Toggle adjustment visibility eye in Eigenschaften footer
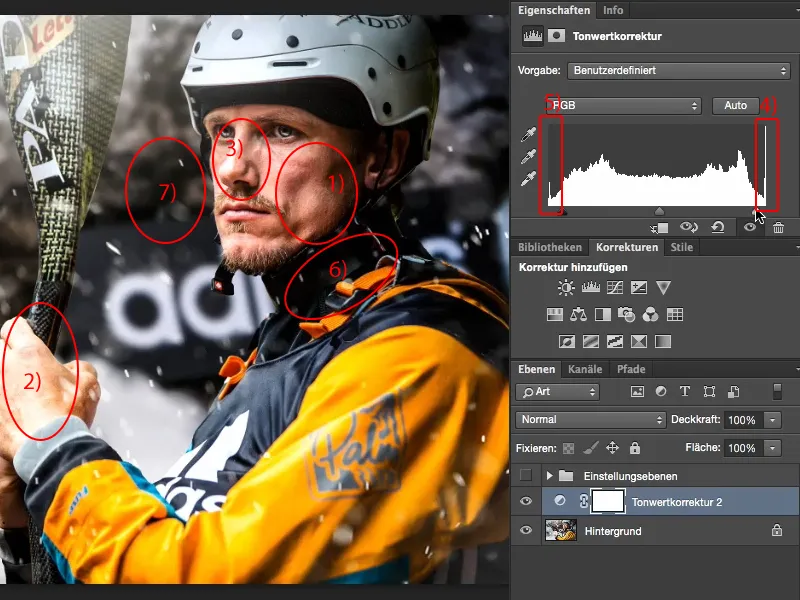This screenshot has width=800, height=600. (749, 227)
